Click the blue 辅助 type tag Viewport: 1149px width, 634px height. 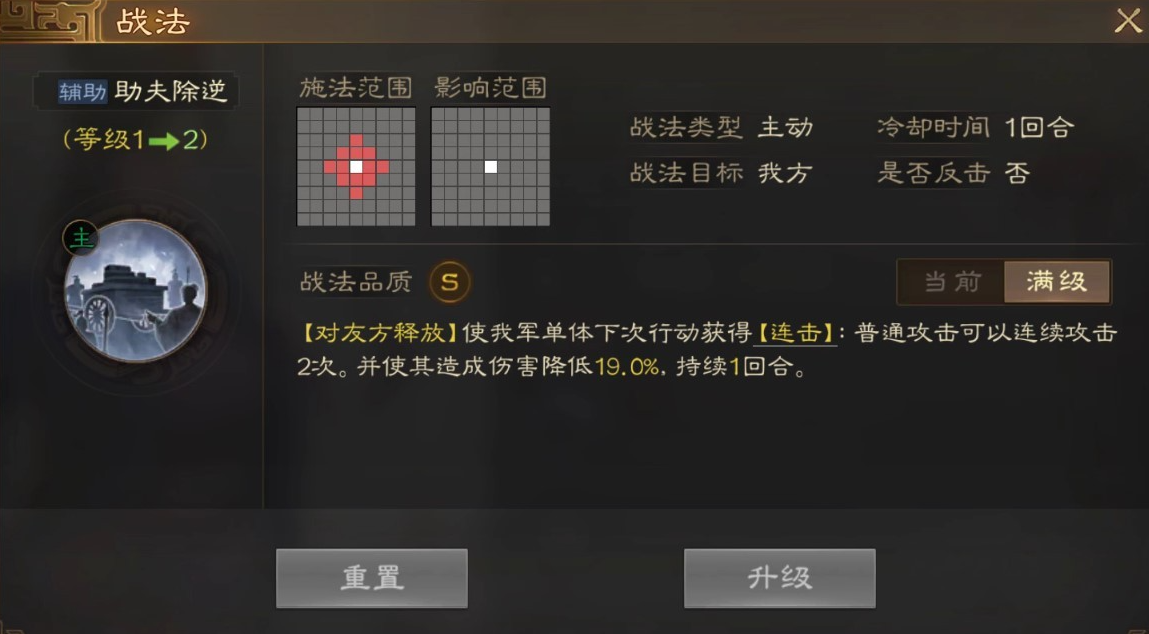click(83, 92)
